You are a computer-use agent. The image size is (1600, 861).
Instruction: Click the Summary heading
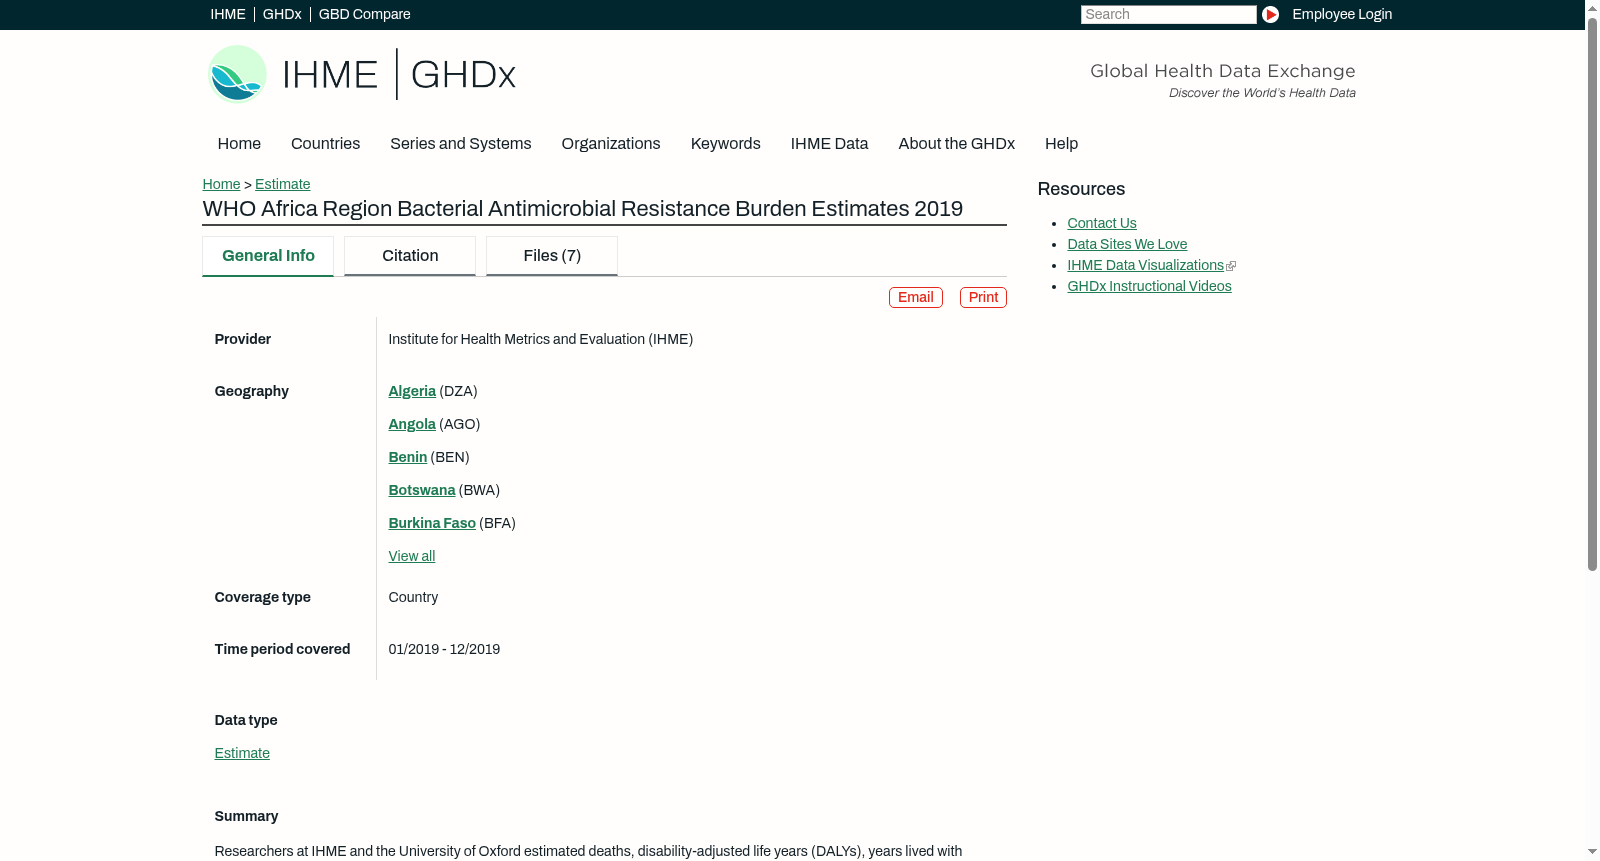(x=246, y=816)
